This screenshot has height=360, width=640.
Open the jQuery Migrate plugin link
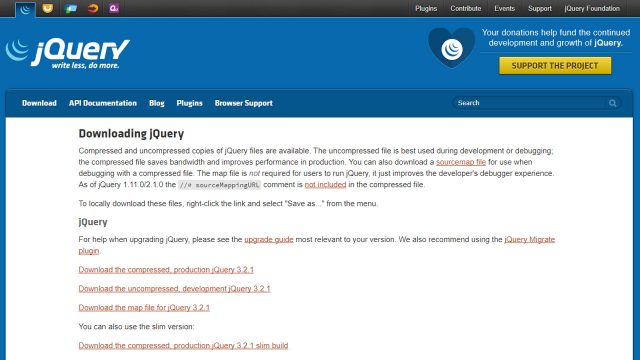point(529,240)
